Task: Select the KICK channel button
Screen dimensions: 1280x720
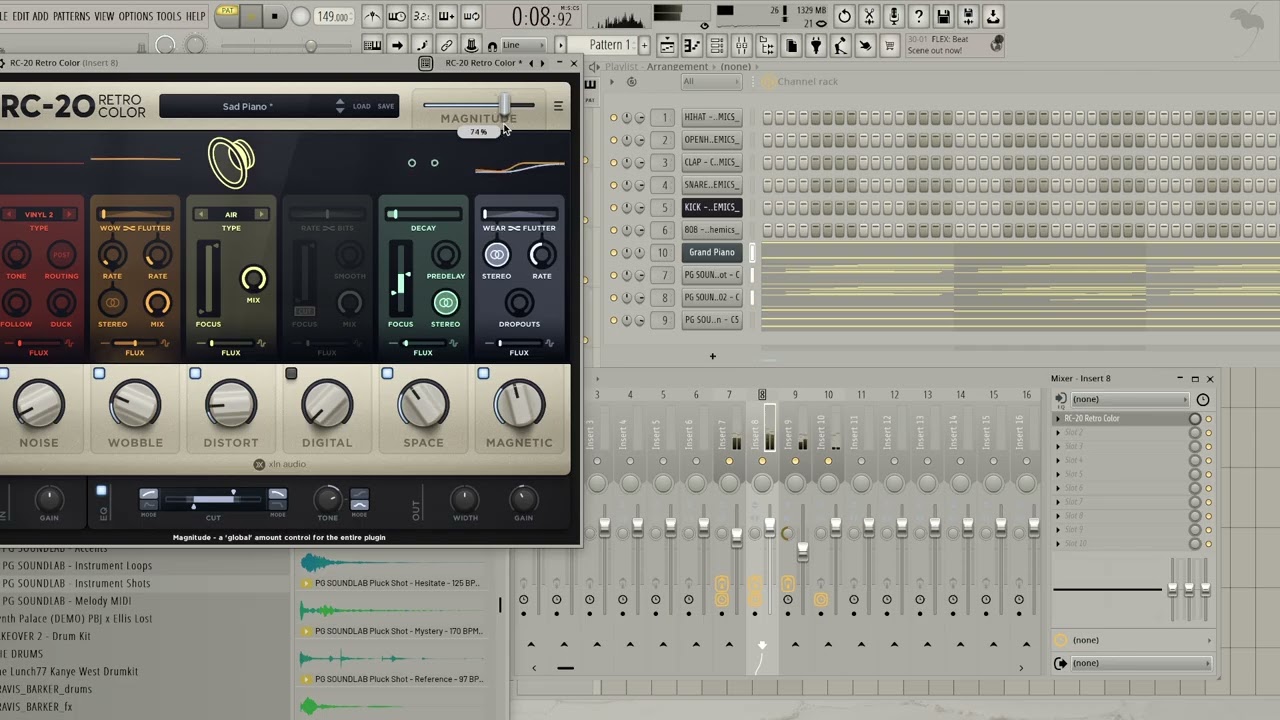Action: pyautogui.click(x=711, y=207)
